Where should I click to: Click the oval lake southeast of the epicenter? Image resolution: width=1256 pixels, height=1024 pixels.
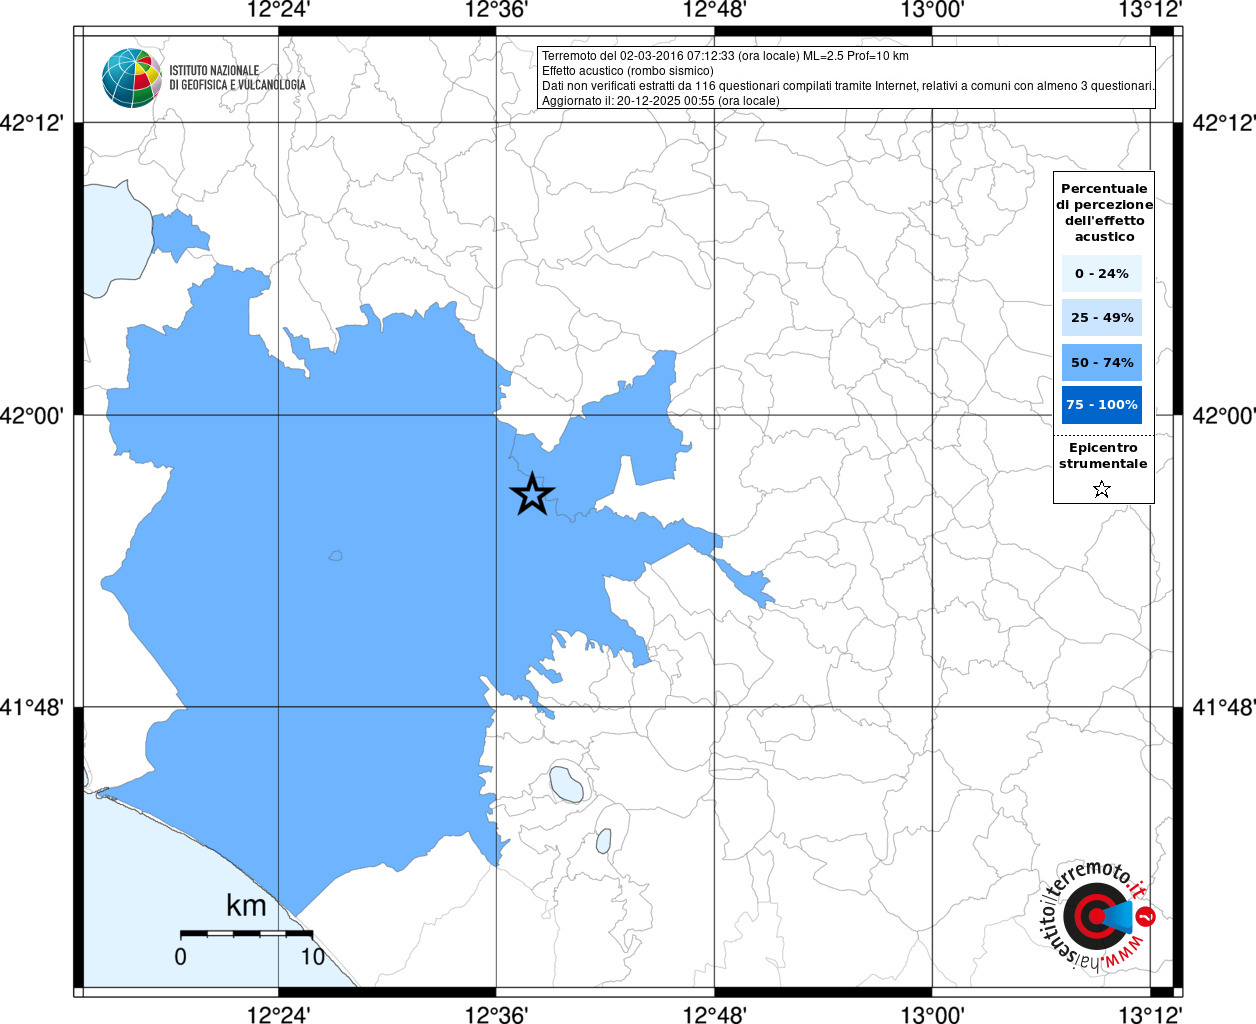[566, 785]
